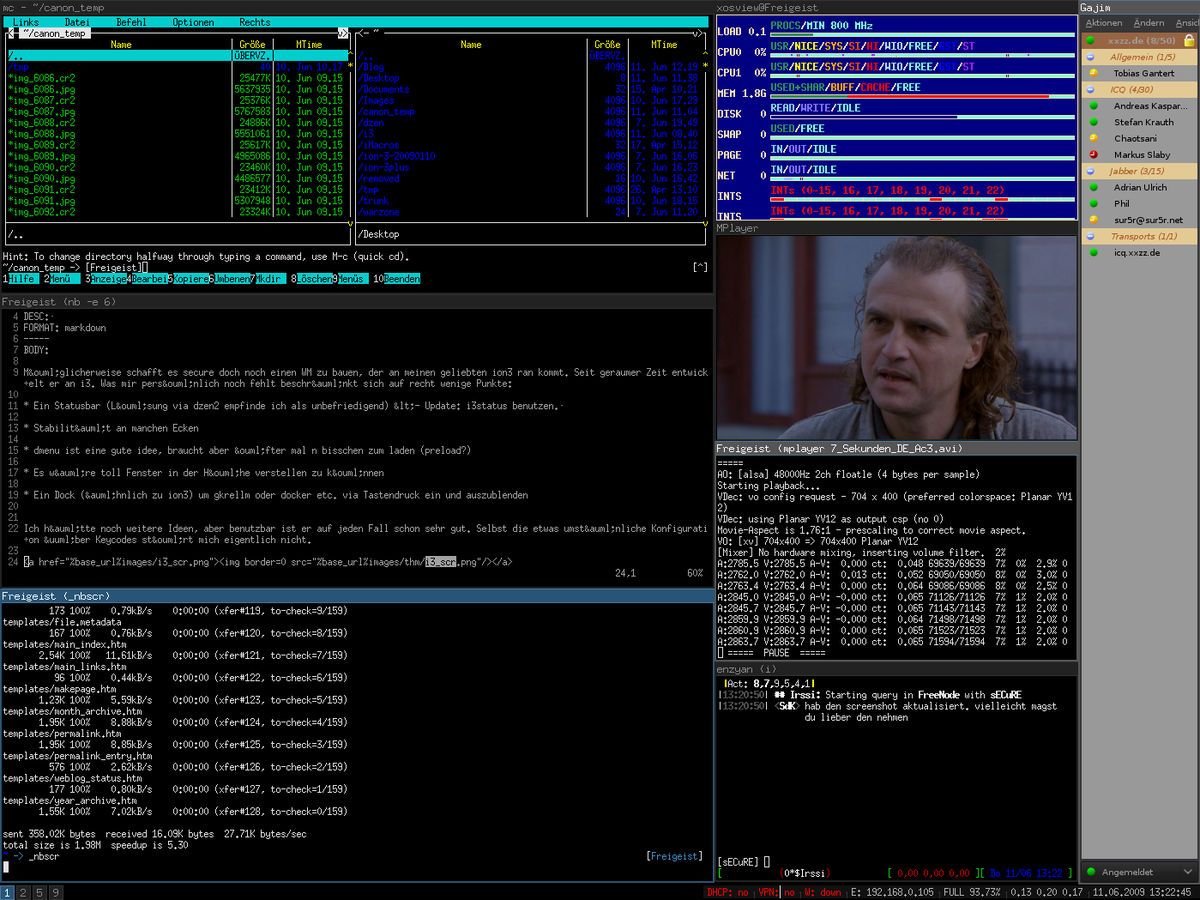The width and height of the screenshot is (1200, 900).
Task: Open the Angemeldet status dropdown in Gajim
Action: 1139,871
